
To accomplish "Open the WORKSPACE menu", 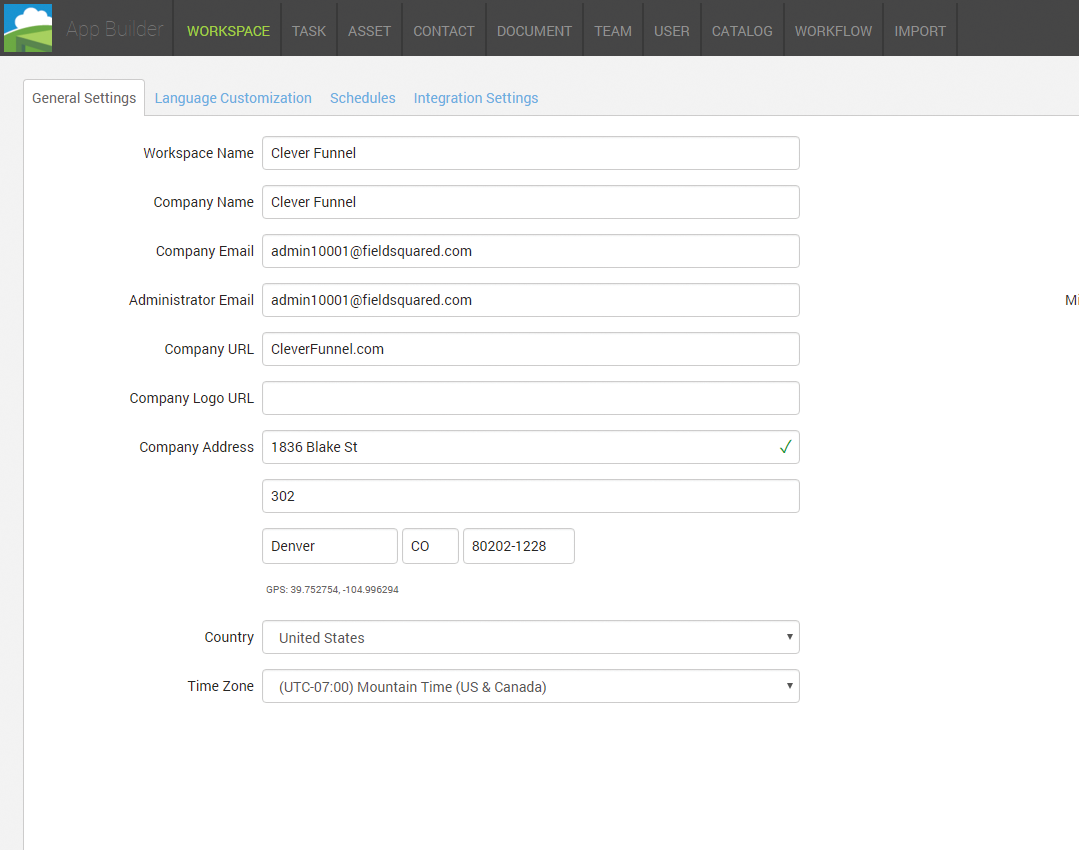I will [x=228, y=31].
